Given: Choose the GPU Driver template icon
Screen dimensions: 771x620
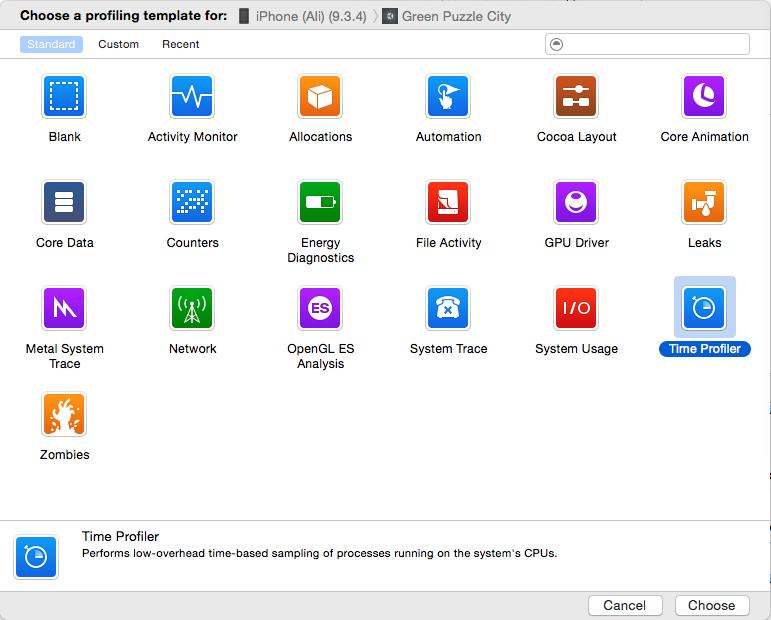Looking at the screenshot, I should tap(576, 202).
